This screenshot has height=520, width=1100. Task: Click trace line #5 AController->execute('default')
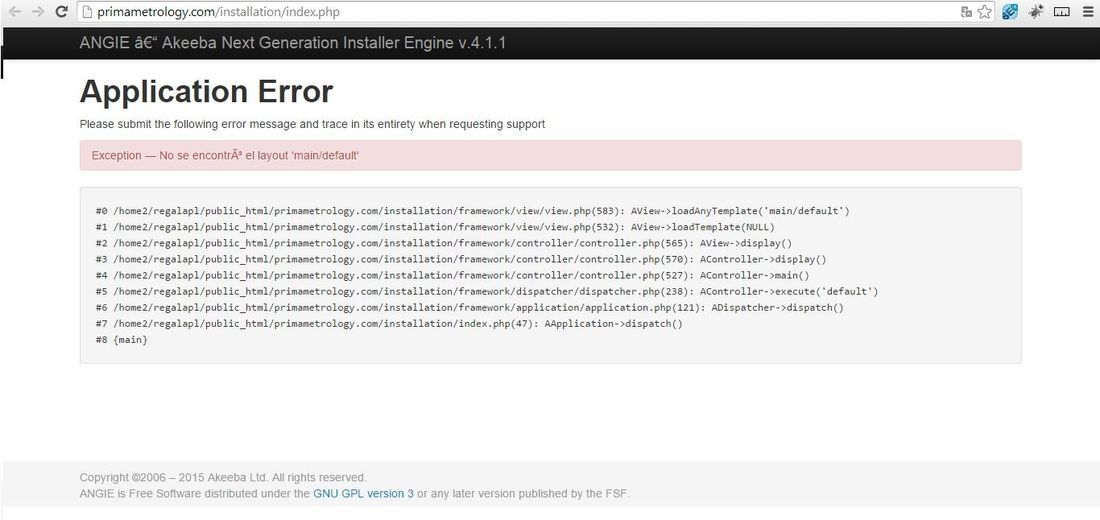(x=487, y=291)
